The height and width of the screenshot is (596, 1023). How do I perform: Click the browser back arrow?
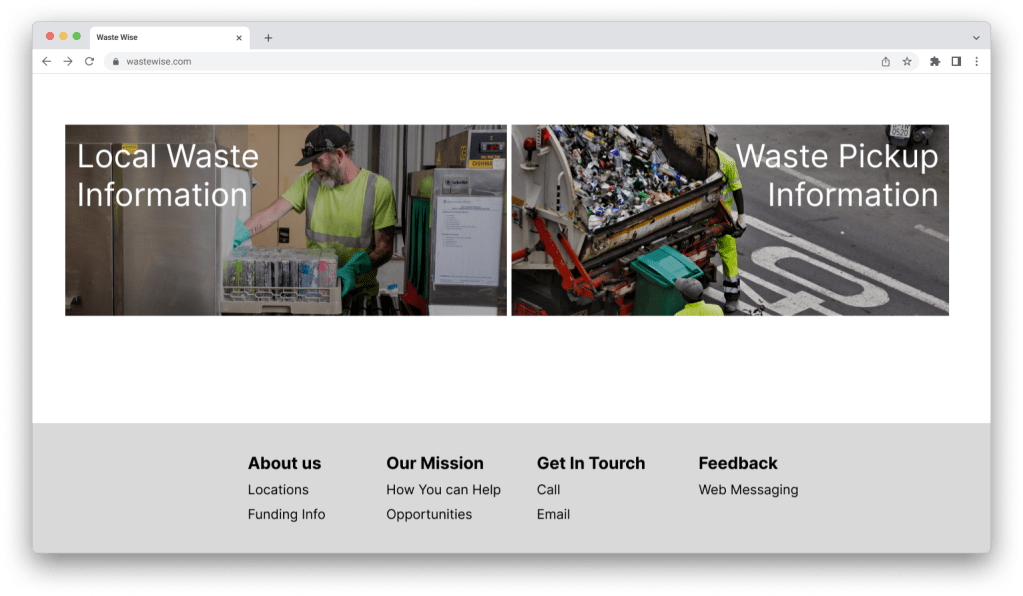[46, 61]
